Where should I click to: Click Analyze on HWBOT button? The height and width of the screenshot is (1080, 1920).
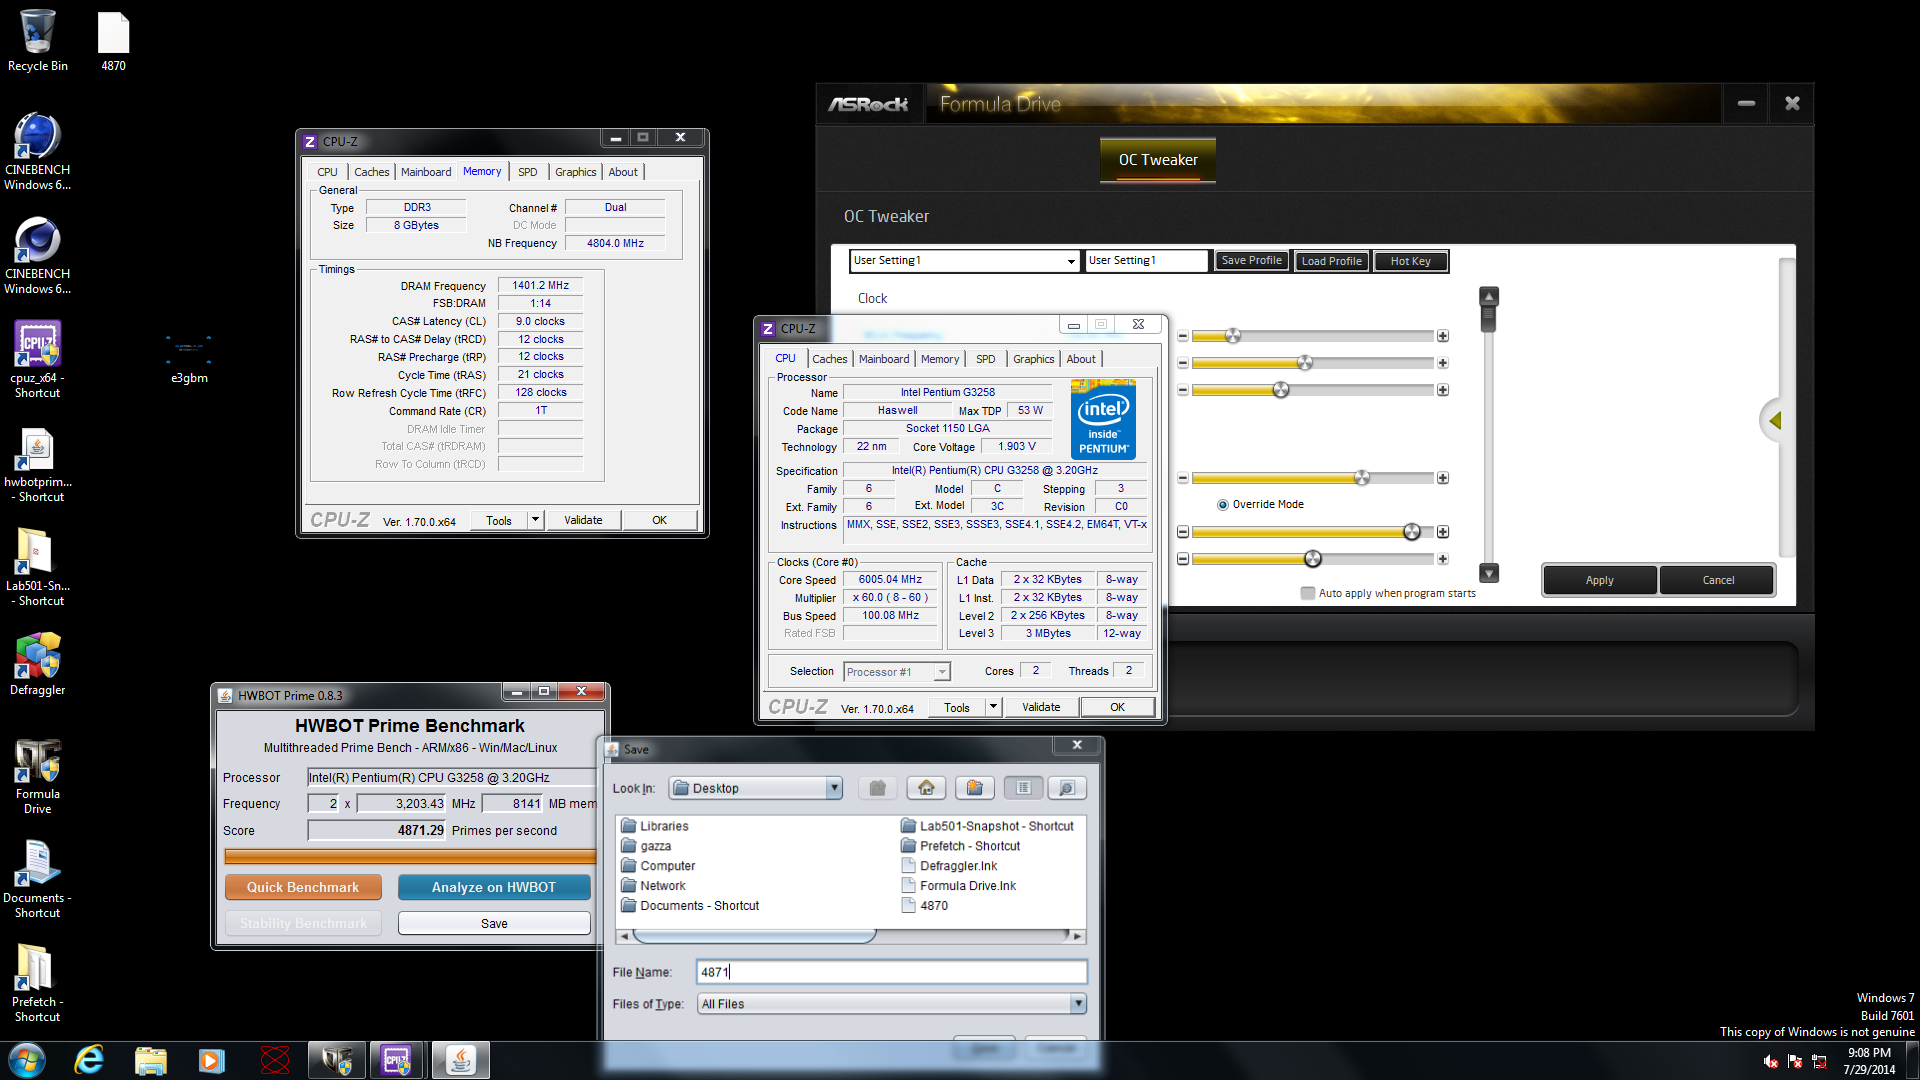(493, 887)
